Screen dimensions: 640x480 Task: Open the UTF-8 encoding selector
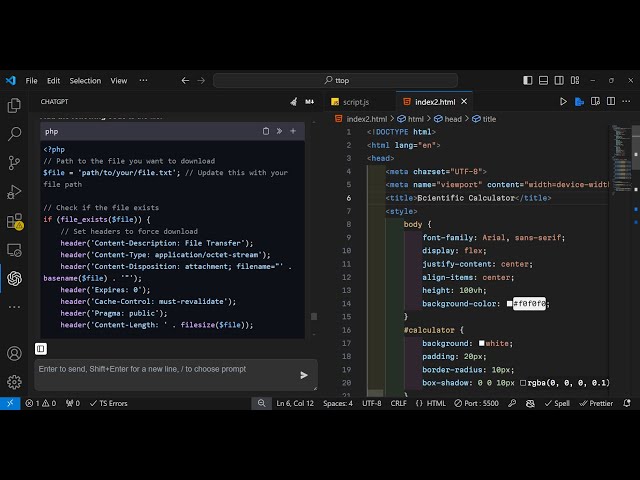tap(371, 403)
